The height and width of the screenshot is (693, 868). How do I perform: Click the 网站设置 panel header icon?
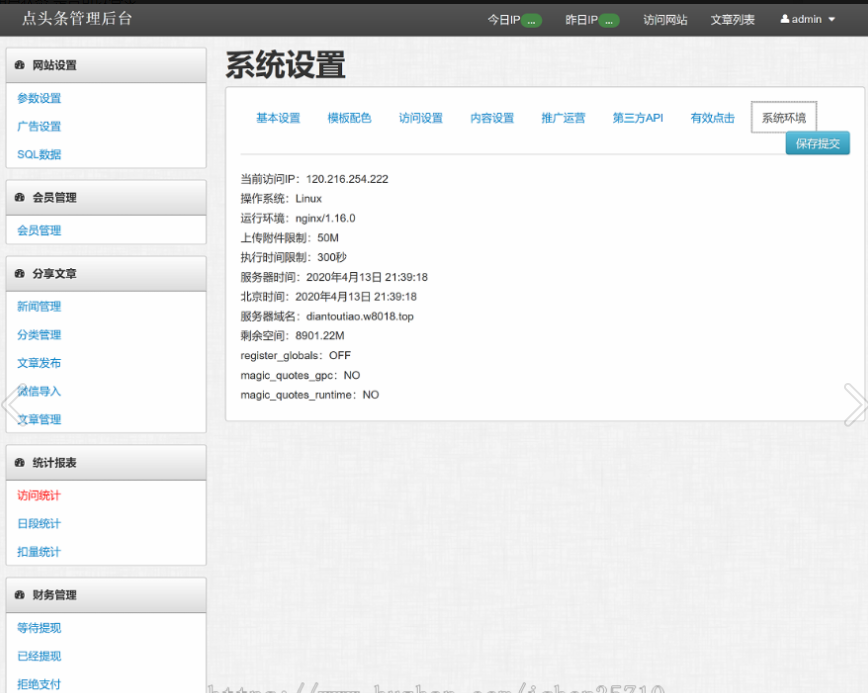20,66
